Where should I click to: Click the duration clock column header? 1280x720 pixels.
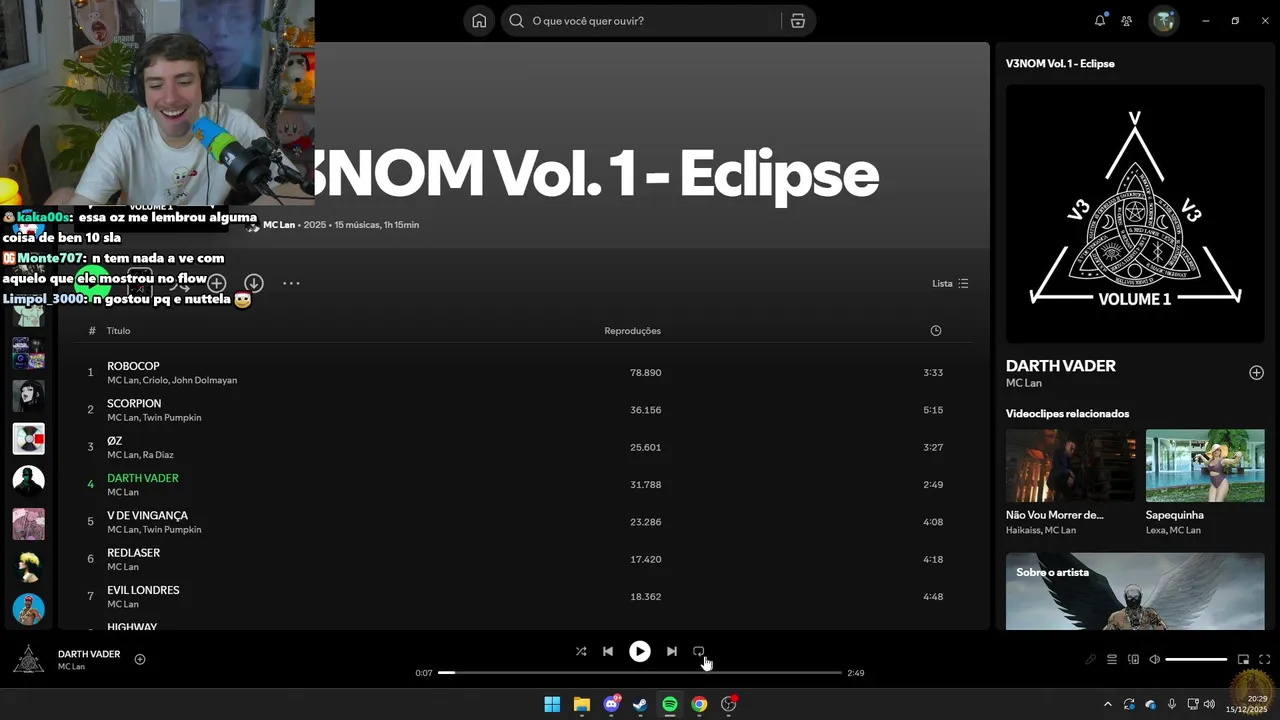[936, 331]
